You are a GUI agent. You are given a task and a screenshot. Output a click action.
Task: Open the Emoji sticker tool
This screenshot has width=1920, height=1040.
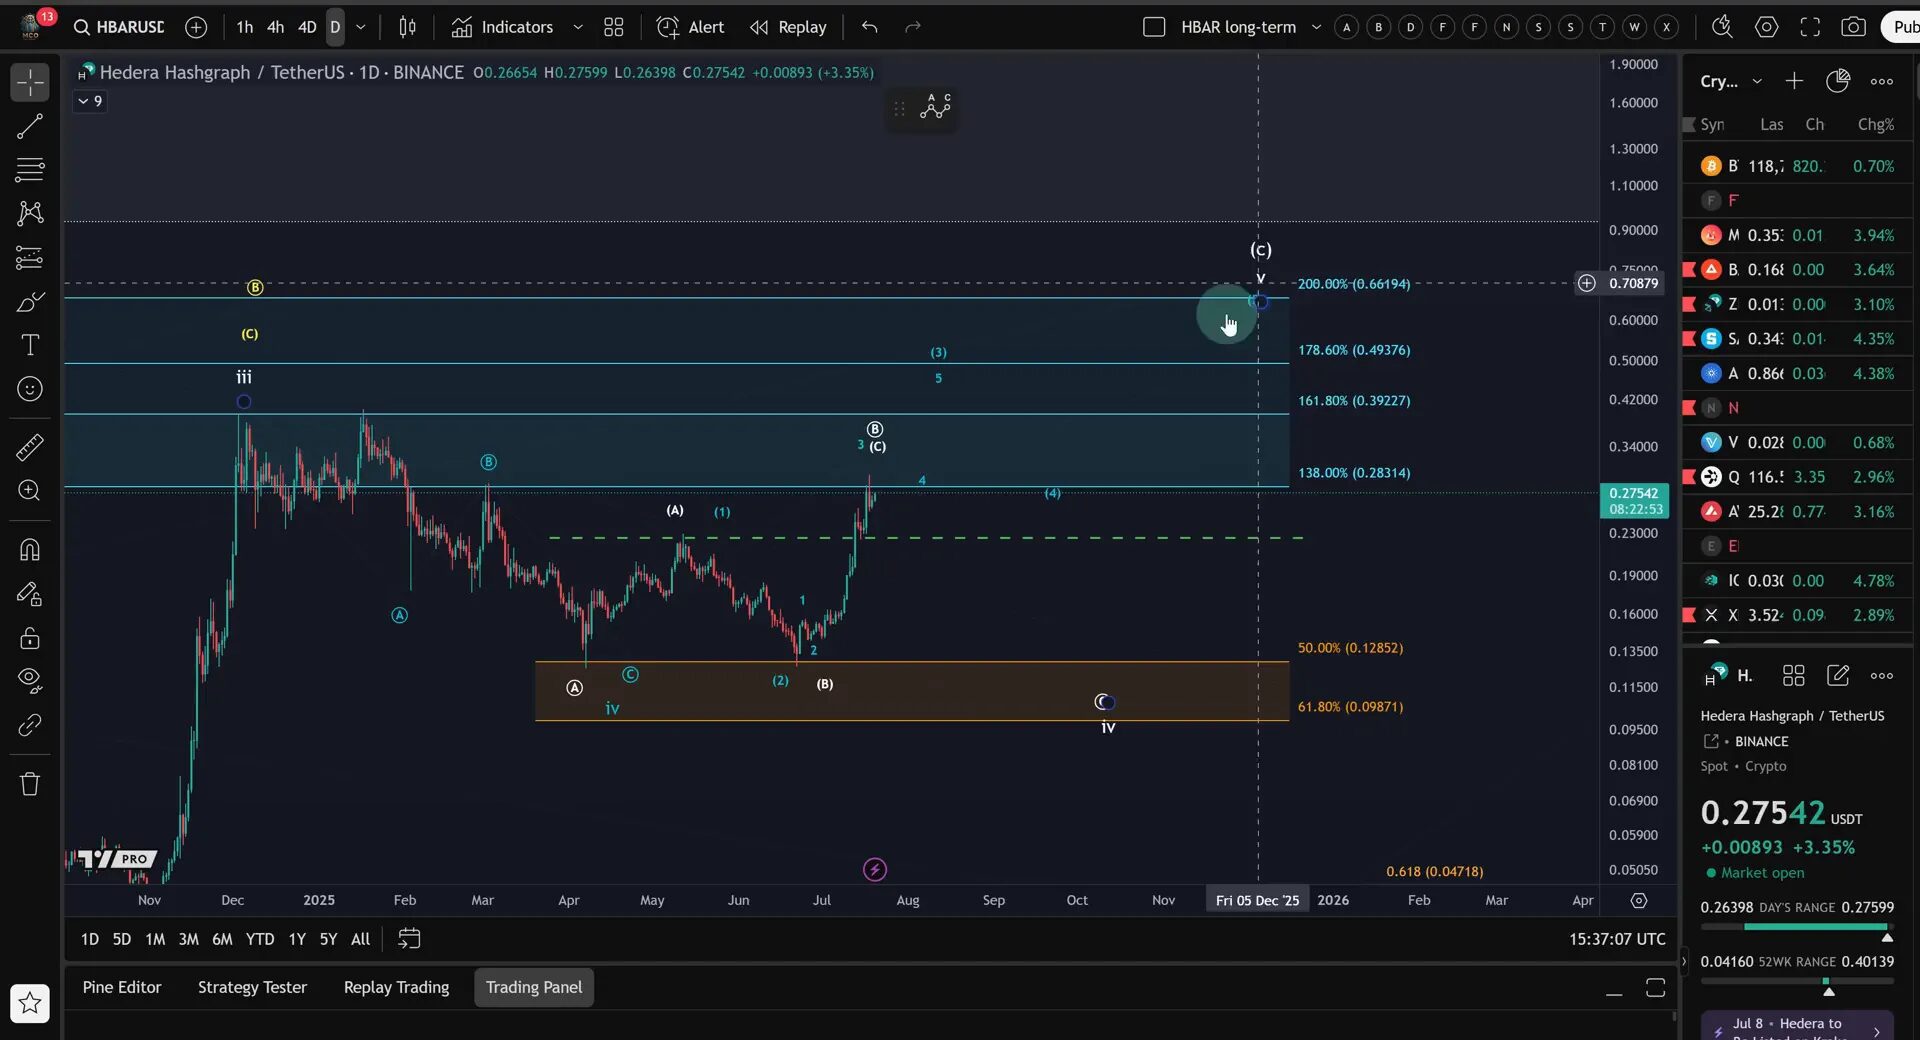click(30, 389)
